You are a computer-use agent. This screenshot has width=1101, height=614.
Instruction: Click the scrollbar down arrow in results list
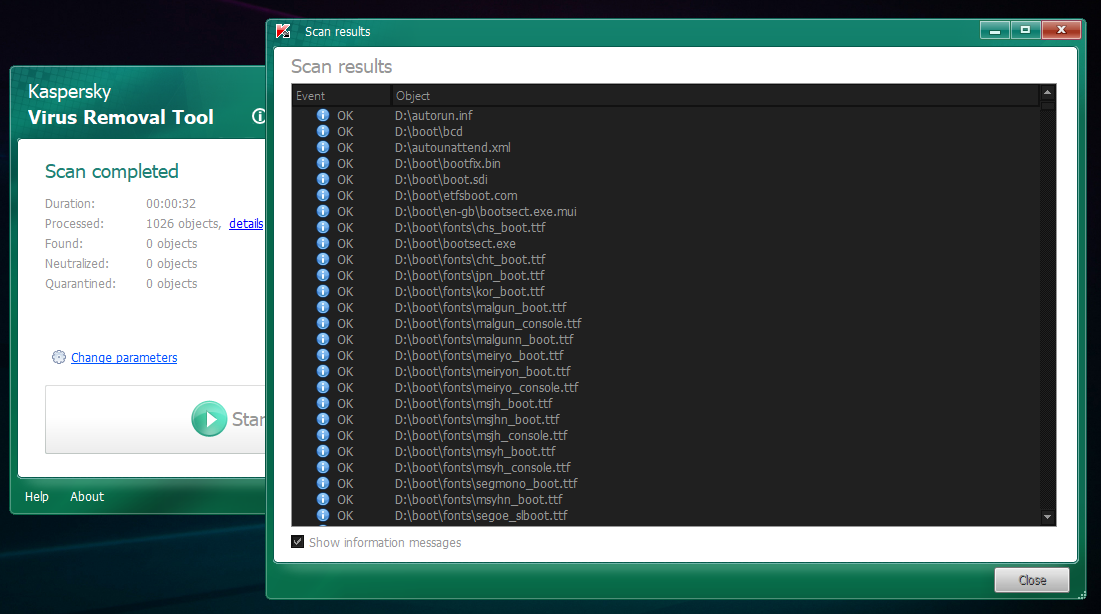tap(1048, 517)
